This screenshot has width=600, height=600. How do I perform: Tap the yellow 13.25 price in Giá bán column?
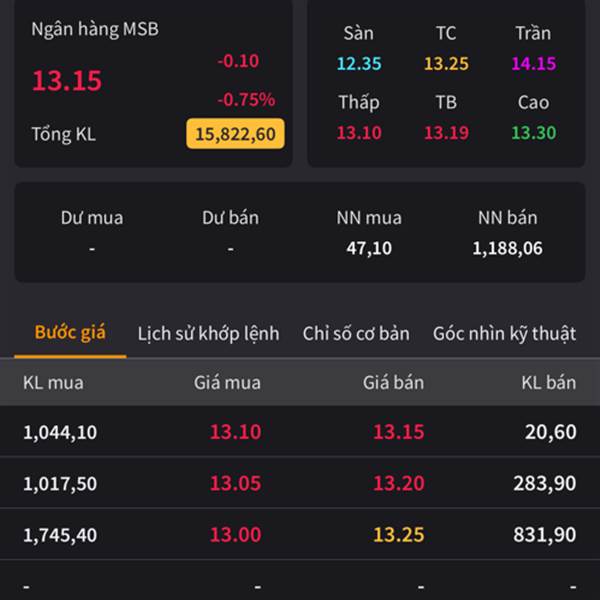[x=398, y=535]
